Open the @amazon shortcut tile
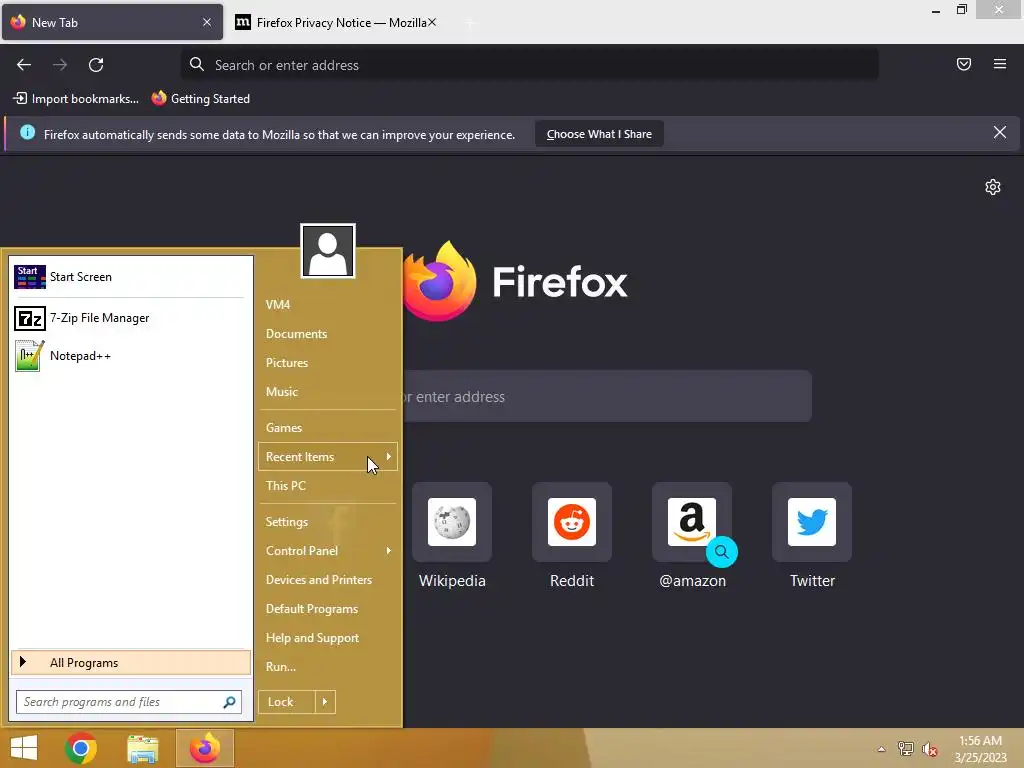This screenshot has width=1024, height=768. pos(692,536)
